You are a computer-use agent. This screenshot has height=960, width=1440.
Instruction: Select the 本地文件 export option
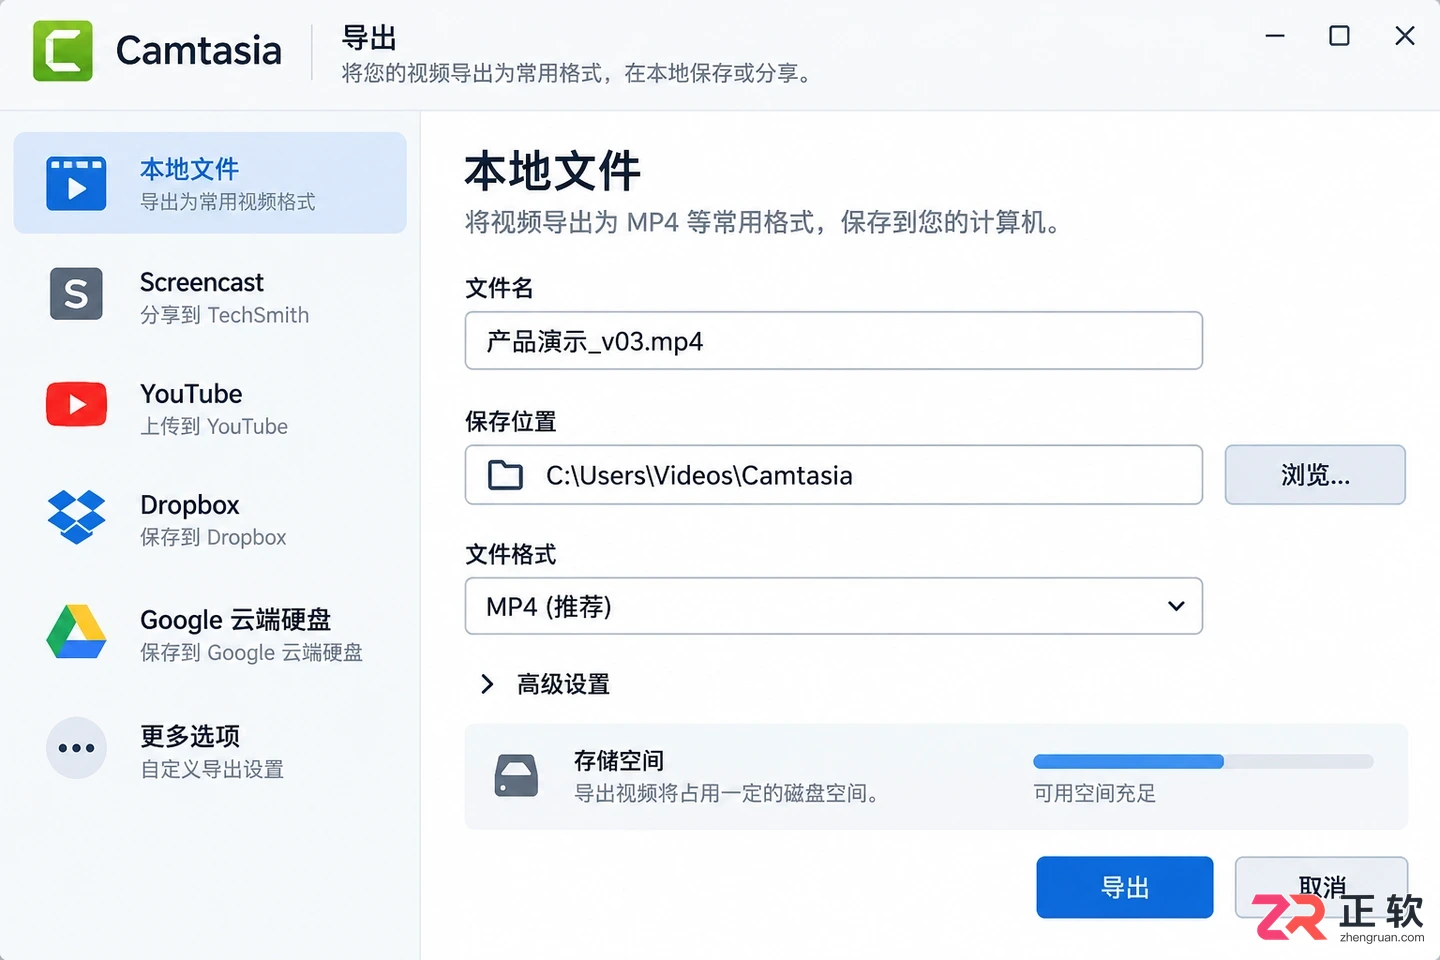(x=210, y=183)
